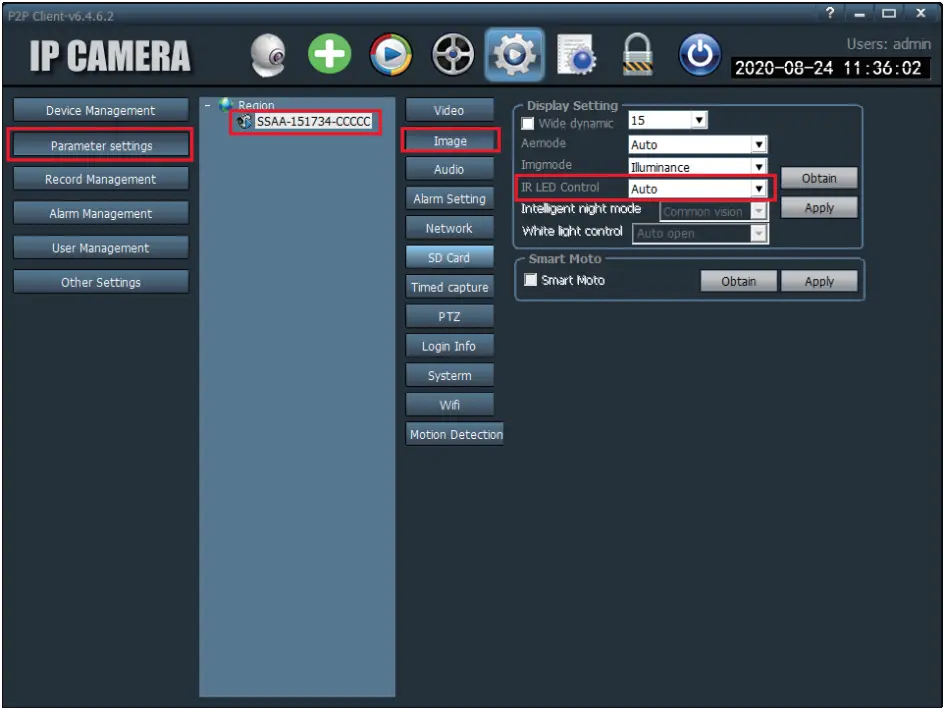The image size is (945, 710).
Task: Open the Network tab
Action: coord(450,228)
